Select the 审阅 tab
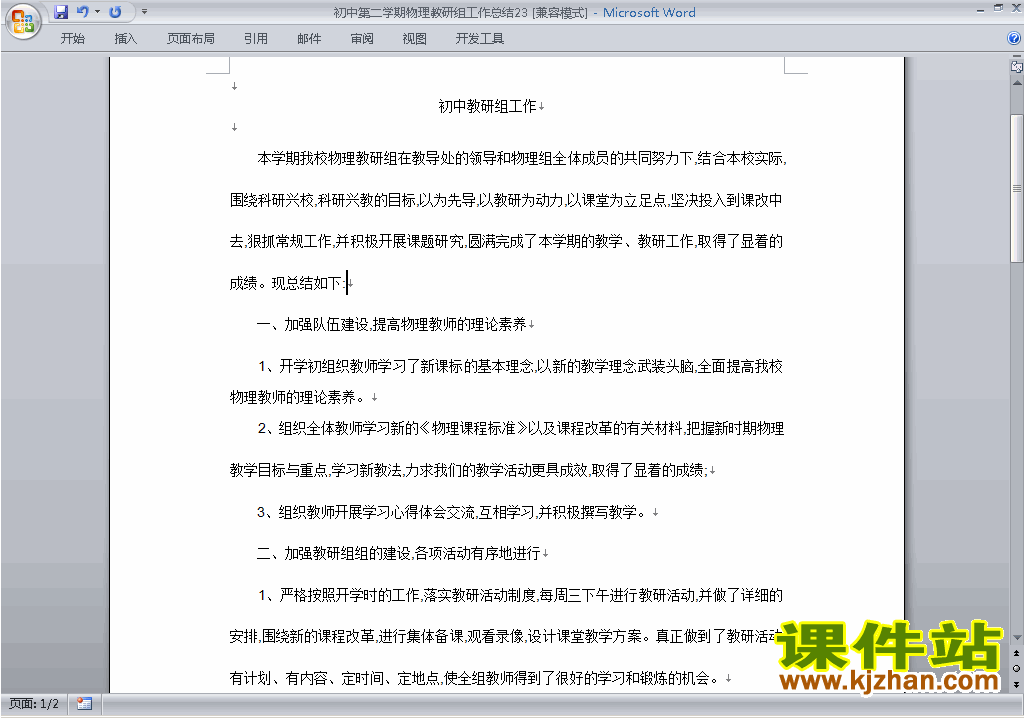Image resolution: width=1024 pixels, height=718 pixels. click(362, 39)
